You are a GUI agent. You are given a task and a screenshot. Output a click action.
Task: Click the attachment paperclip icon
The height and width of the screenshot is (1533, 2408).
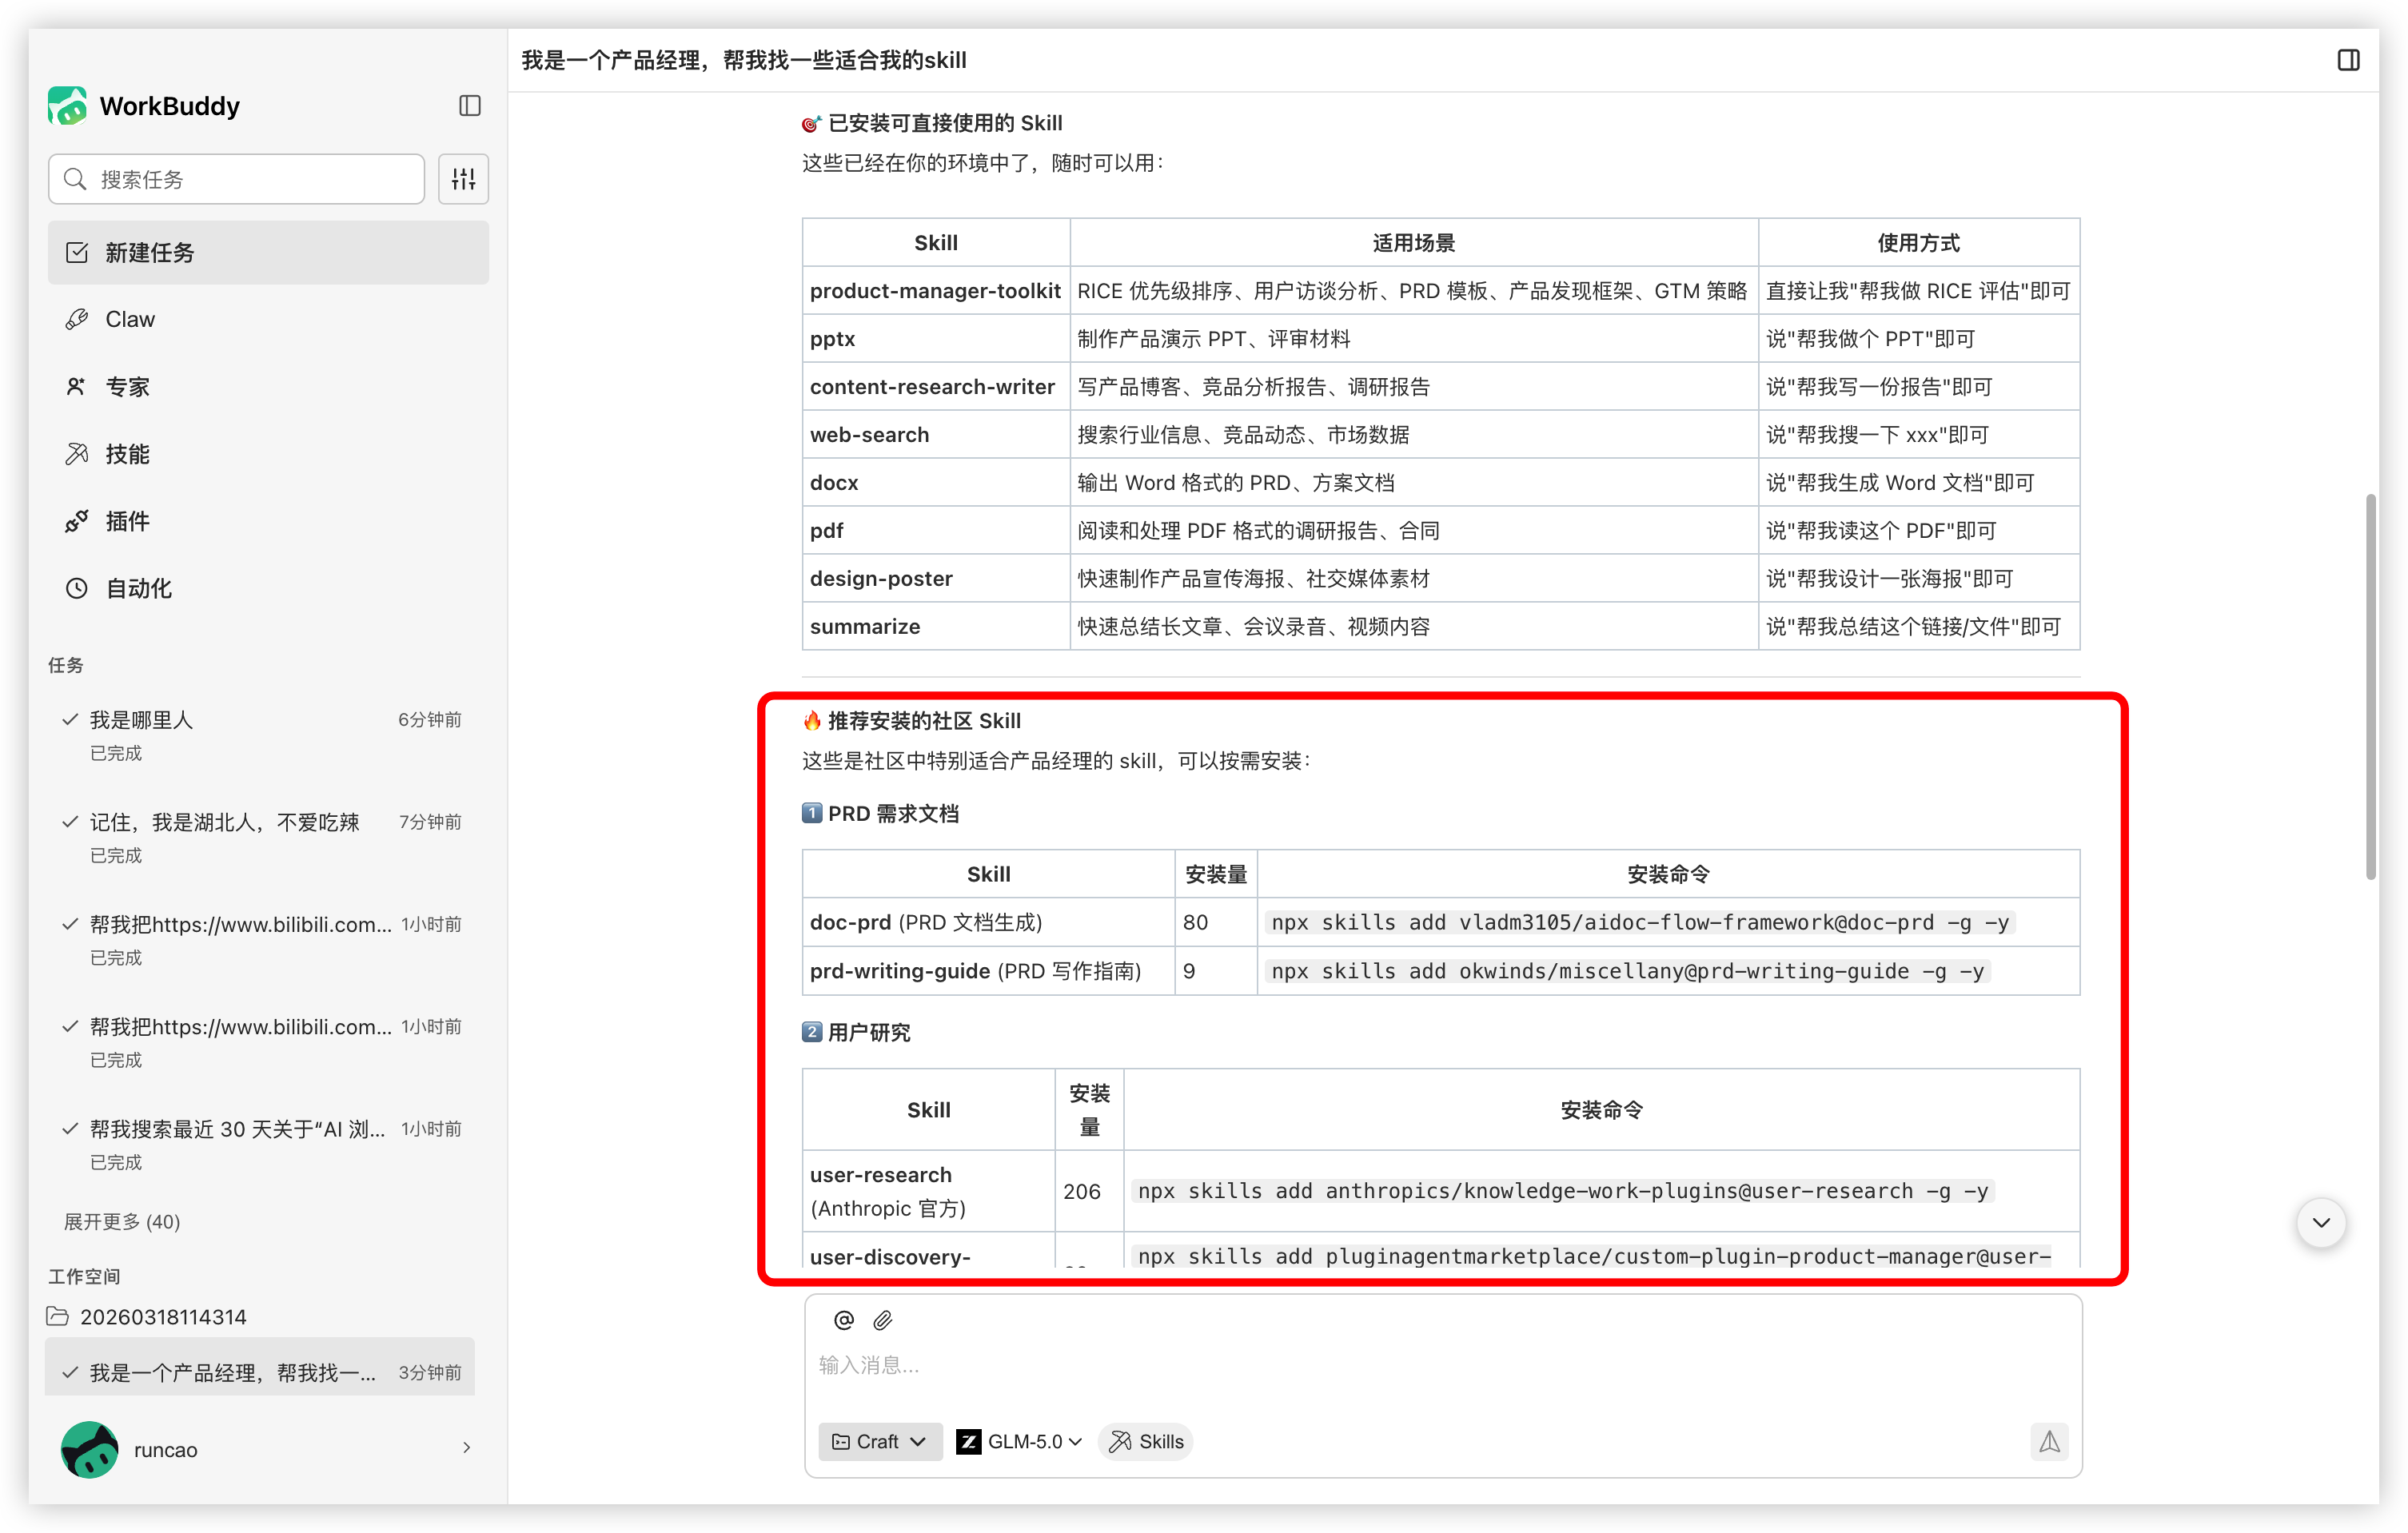tap(882, 1320)
